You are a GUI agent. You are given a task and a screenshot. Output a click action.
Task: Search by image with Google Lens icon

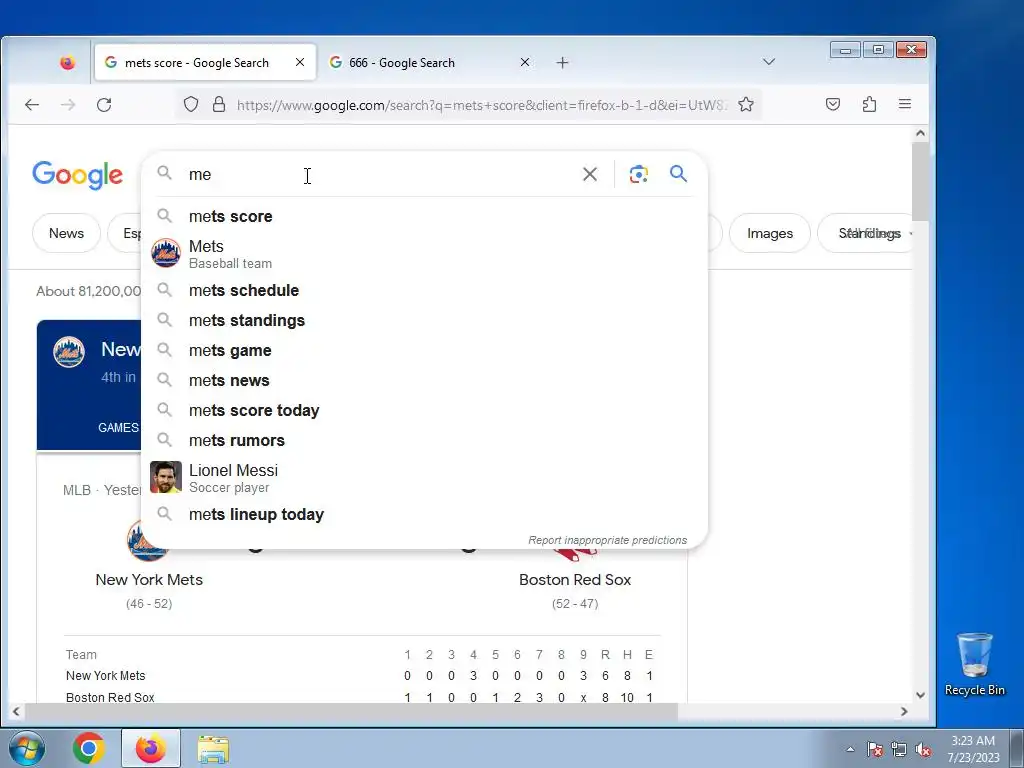639,174
